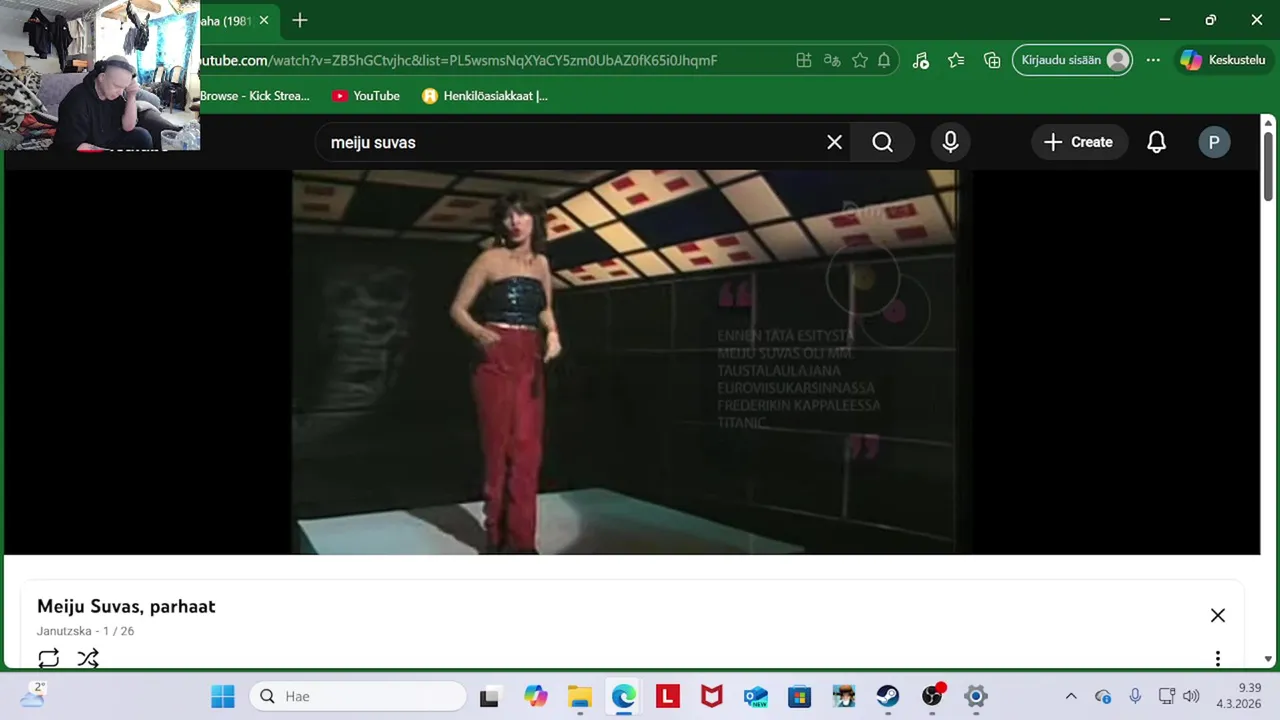Open Task View from the taskbar

(x=489, y=696)
